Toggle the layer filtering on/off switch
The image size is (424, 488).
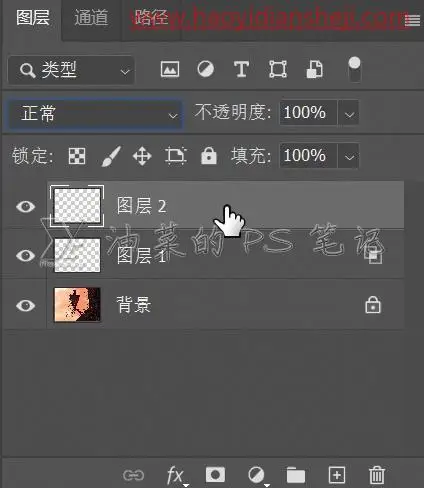[354, 70]
